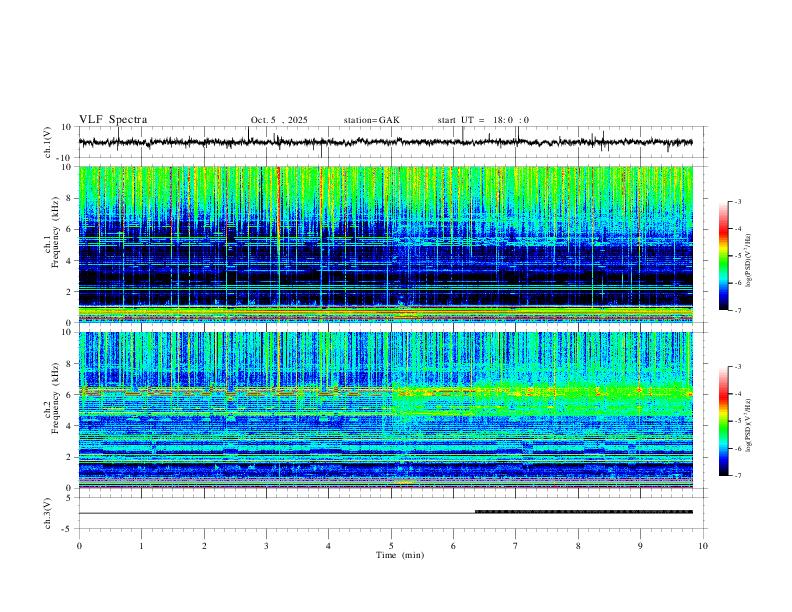Click the "9" tick label on time axis
This screenshot has height=612, width=792.
640,546
